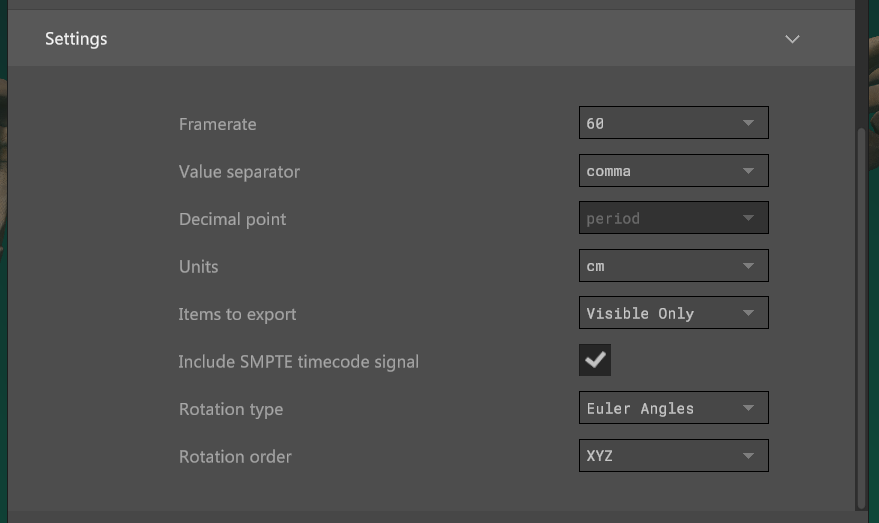This screenshot has height=523, width=879.
Task: Click the greyed arrow in Decimal point dropdown
Action: [748, 218]
